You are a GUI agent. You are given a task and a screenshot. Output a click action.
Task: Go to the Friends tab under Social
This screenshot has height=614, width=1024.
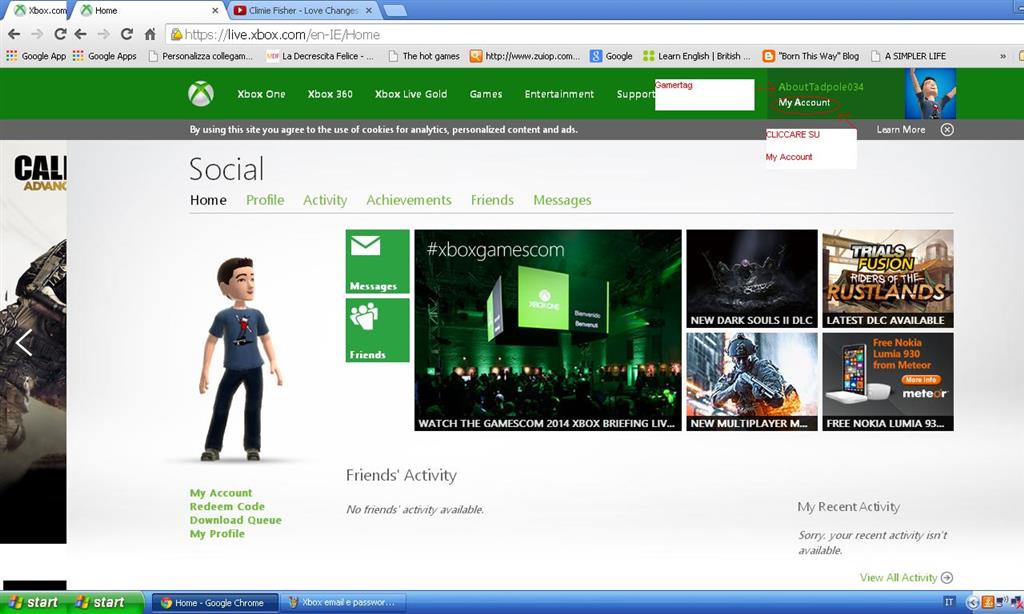[492, 200]
